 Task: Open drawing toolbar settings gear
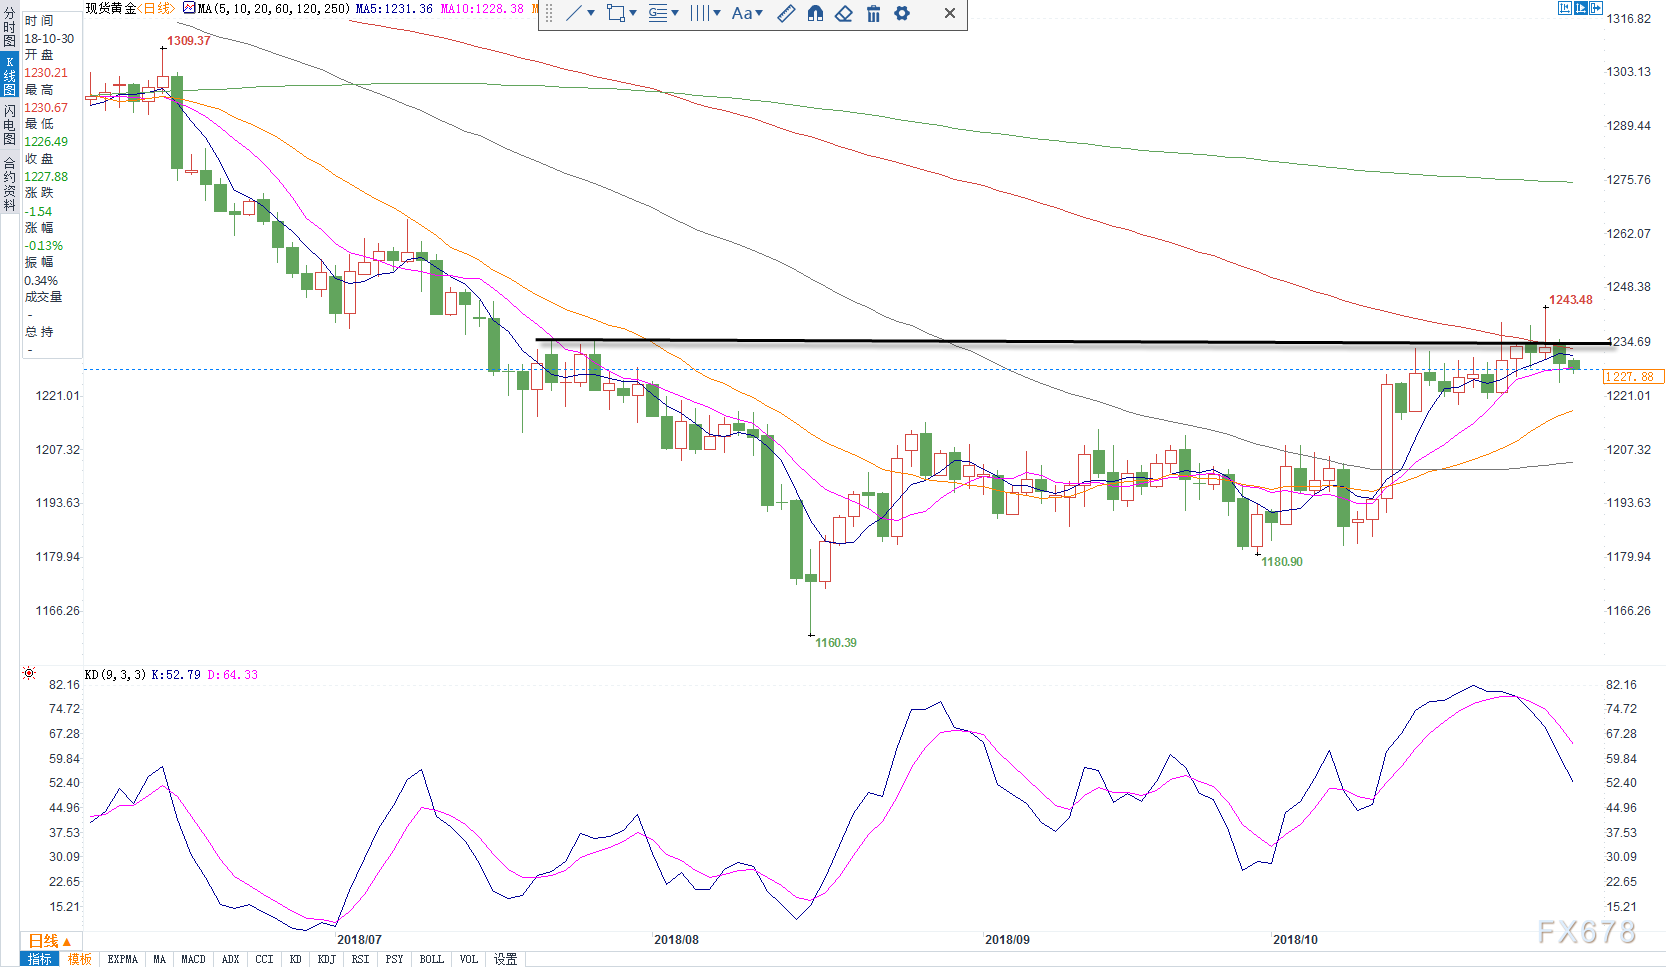click(902, 13)
